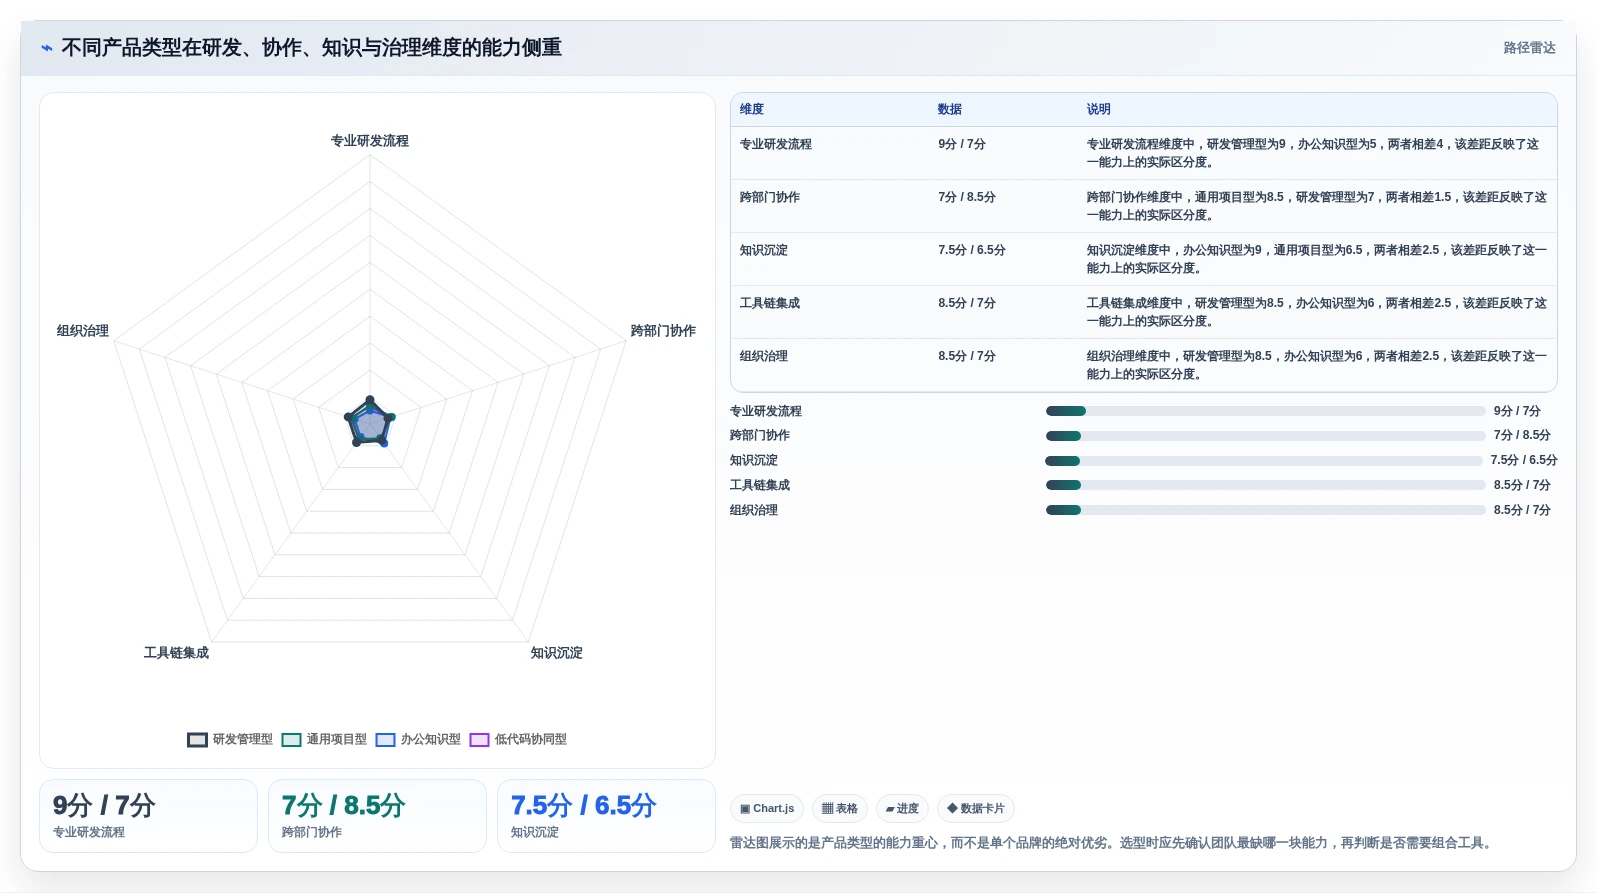Click radar axis label 组织治理
Image resolution: width=1597 pixels, height=893 pixels.
point(83,331)
